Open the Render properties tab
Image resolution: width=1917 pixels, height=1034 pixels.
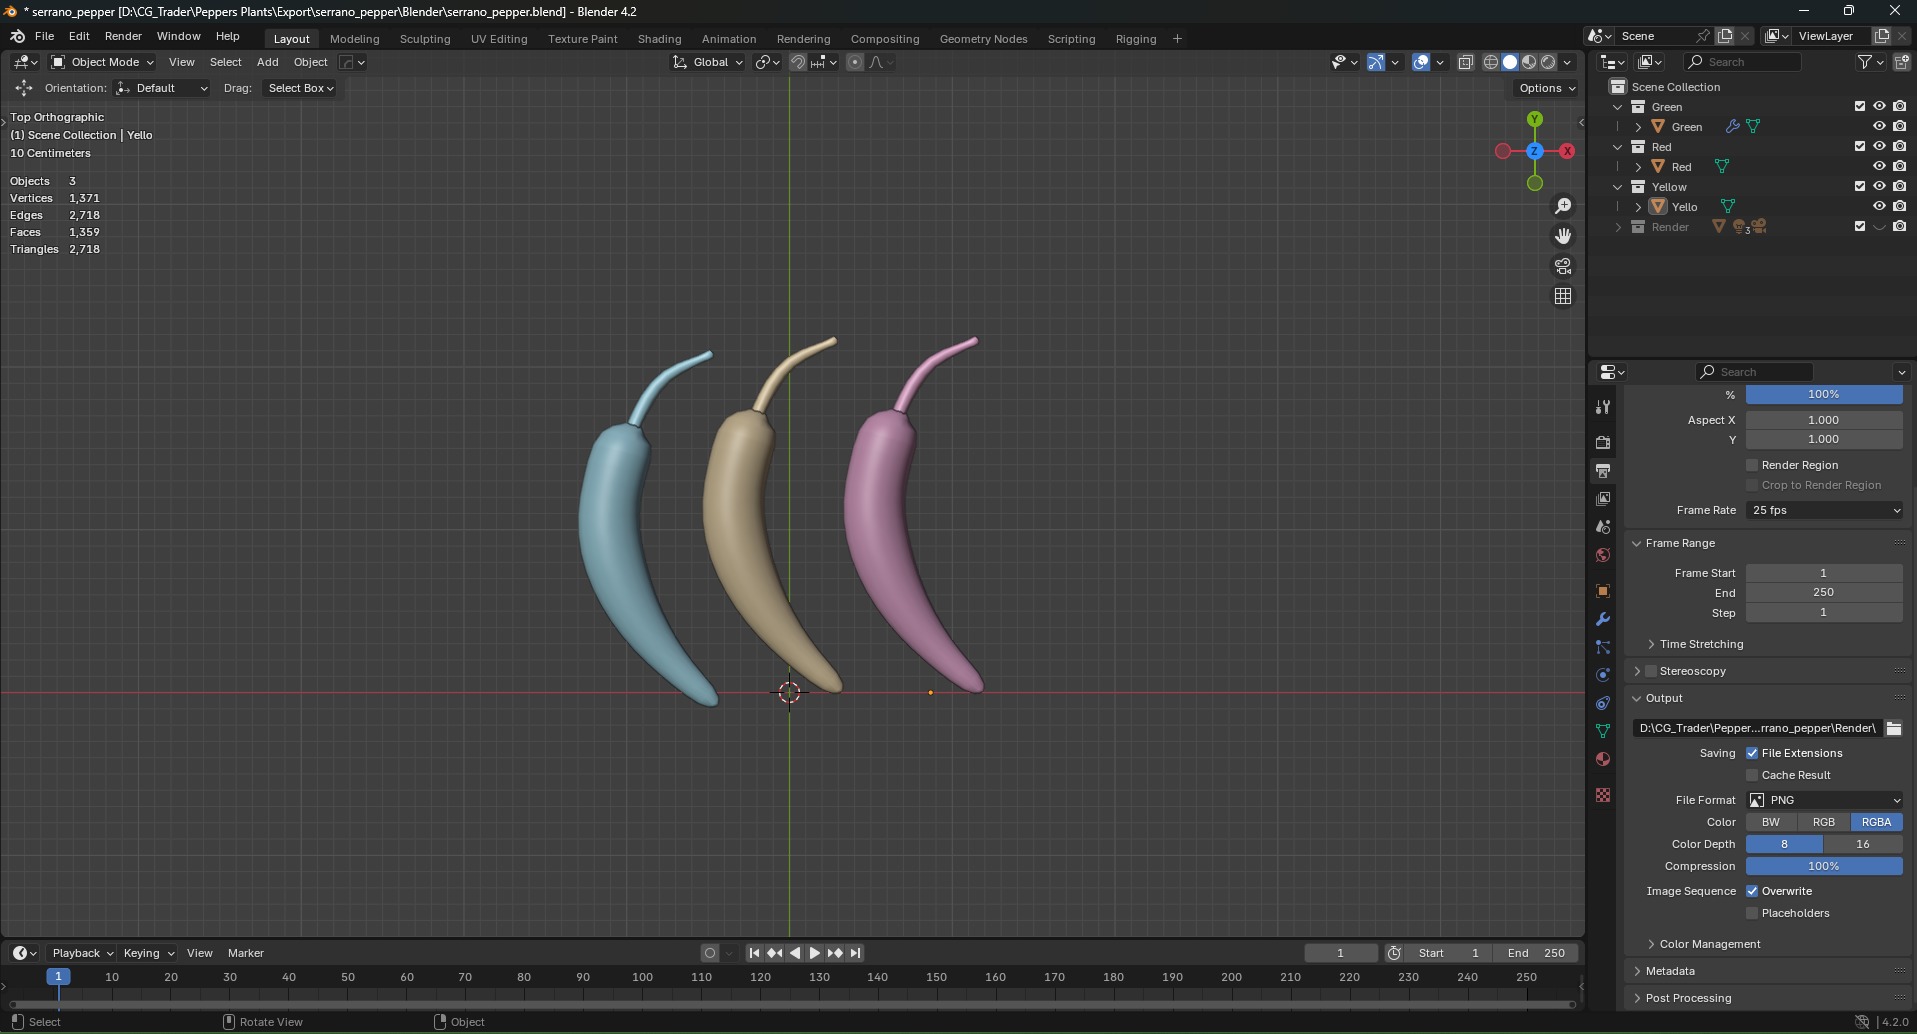(1603, 442)
